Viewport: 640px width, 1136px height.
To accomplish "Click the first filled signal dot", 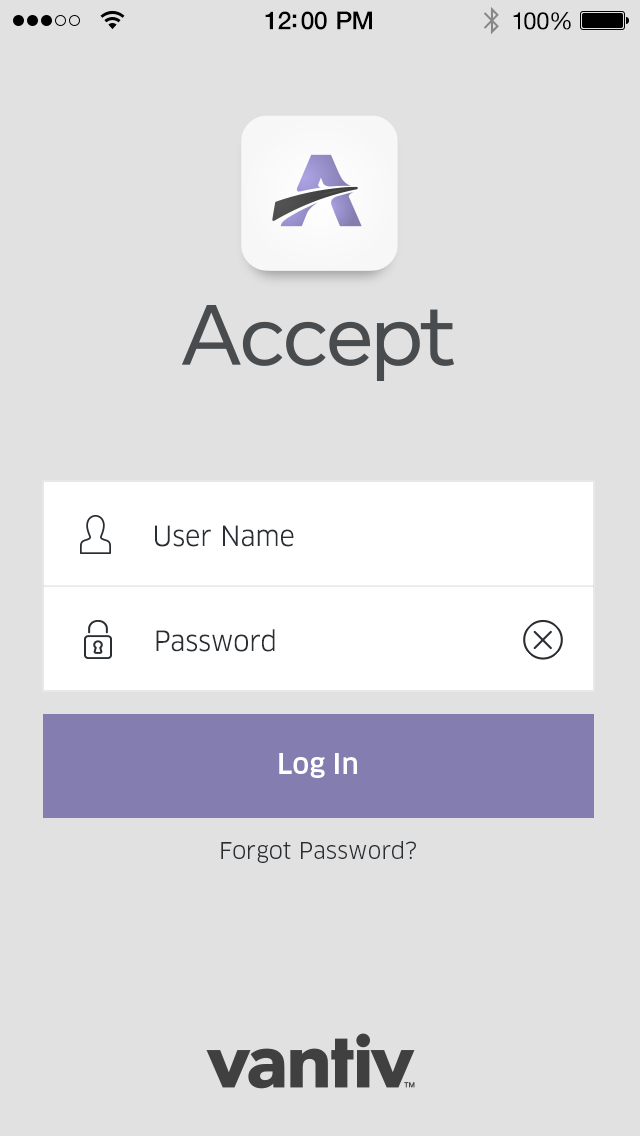I will click(x=19, y=20).
